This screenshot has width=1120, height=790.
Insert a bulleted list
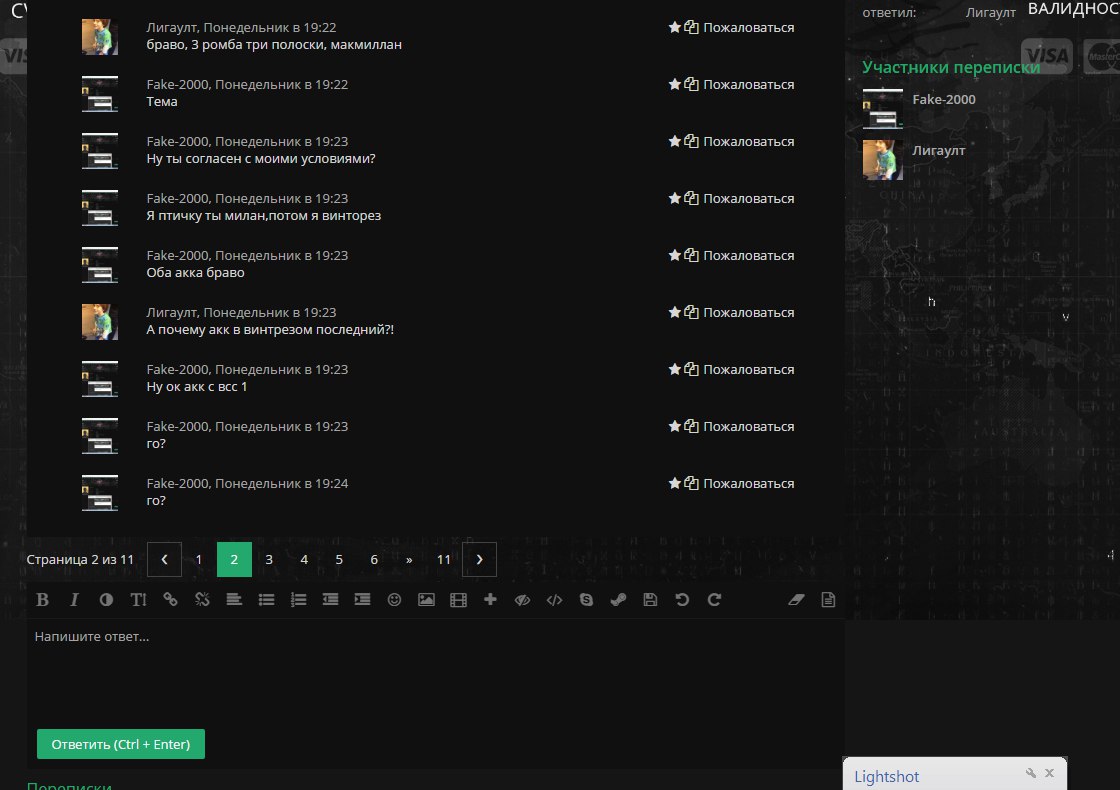coord(266,600)
